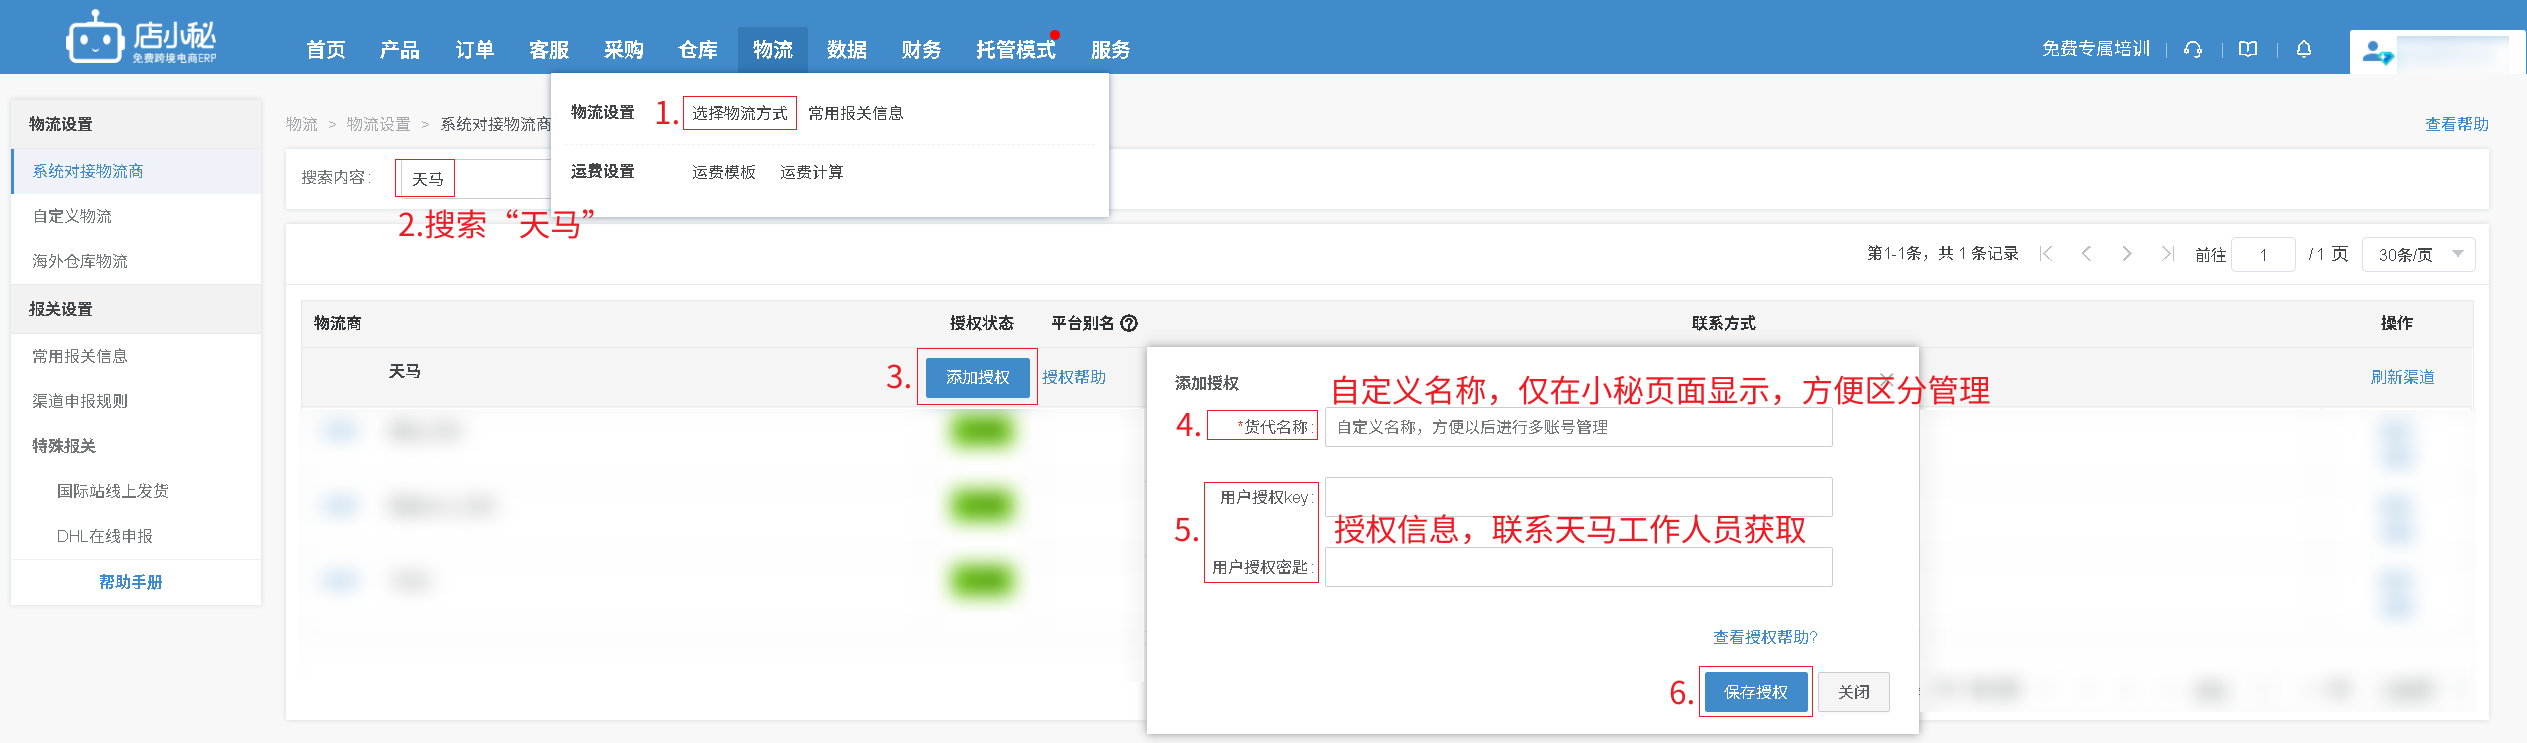Click the 店小秘 robot logo
This screenshot has width=2527, height=743.
click(x=94, y=40)
